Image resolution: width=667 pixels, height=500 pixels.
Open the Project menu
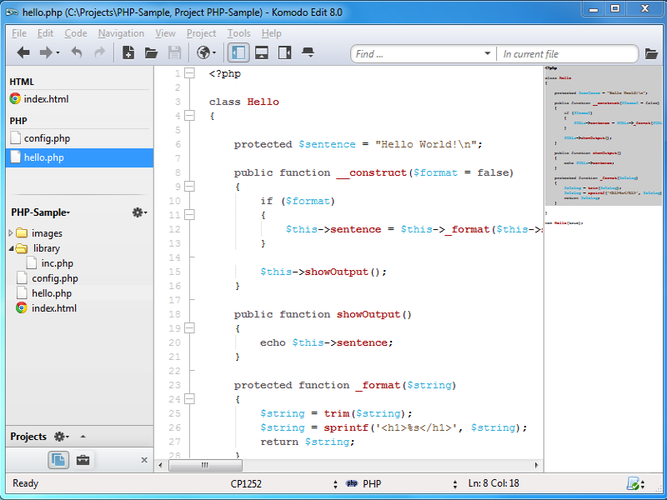tap(201, 33)
